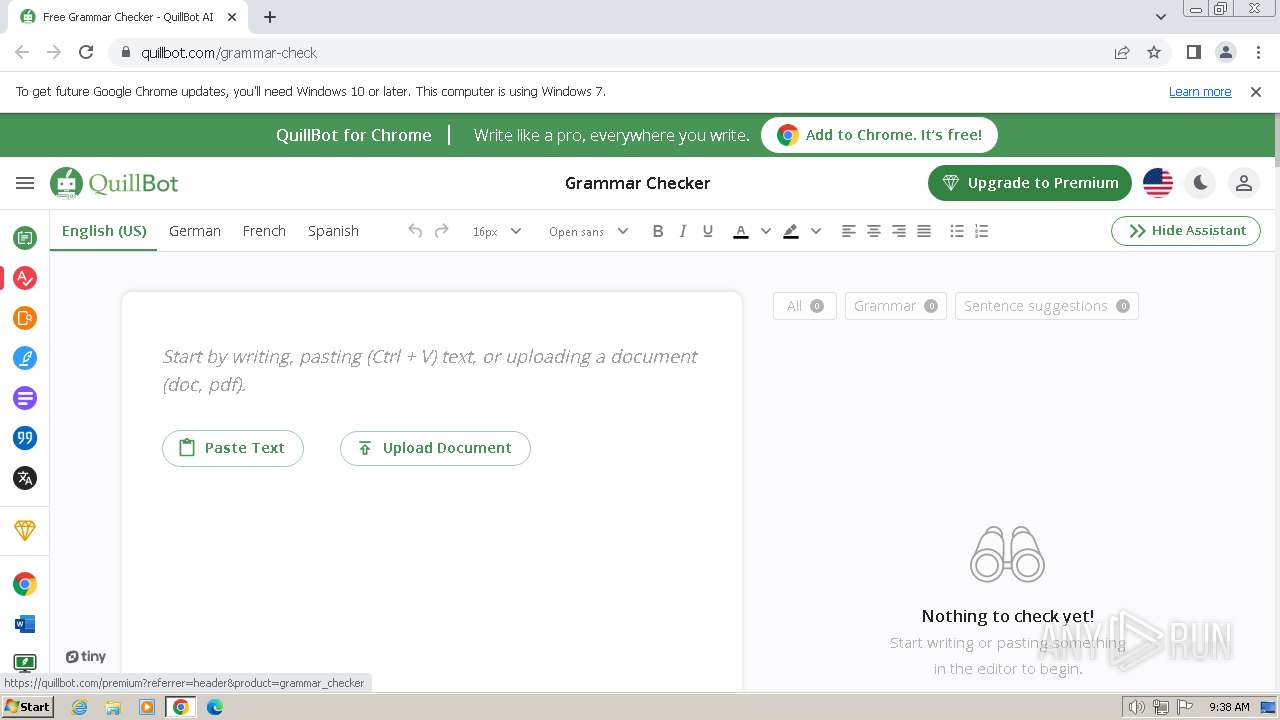Viewport: 1280px width, 720px height.
Task: Align text right
Action: (899, 231)
